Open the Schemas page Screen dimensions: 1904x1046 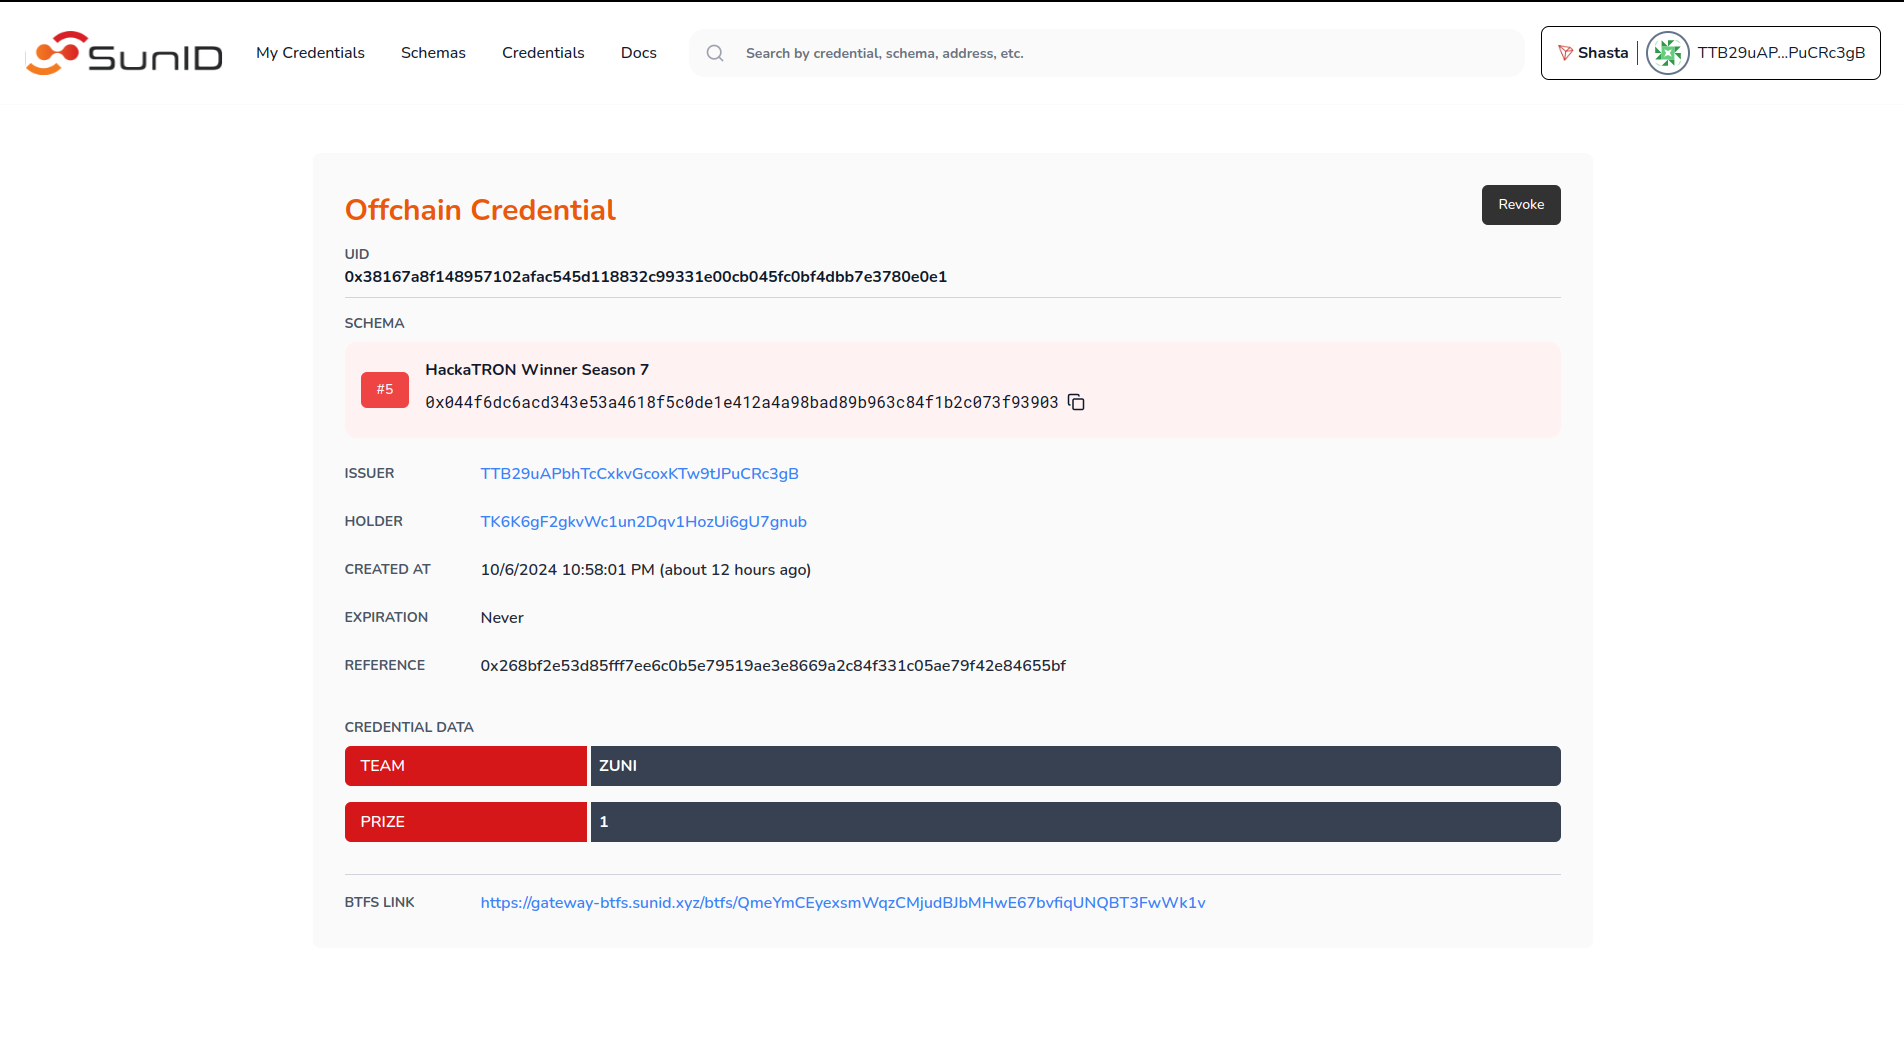click(433, 53)
